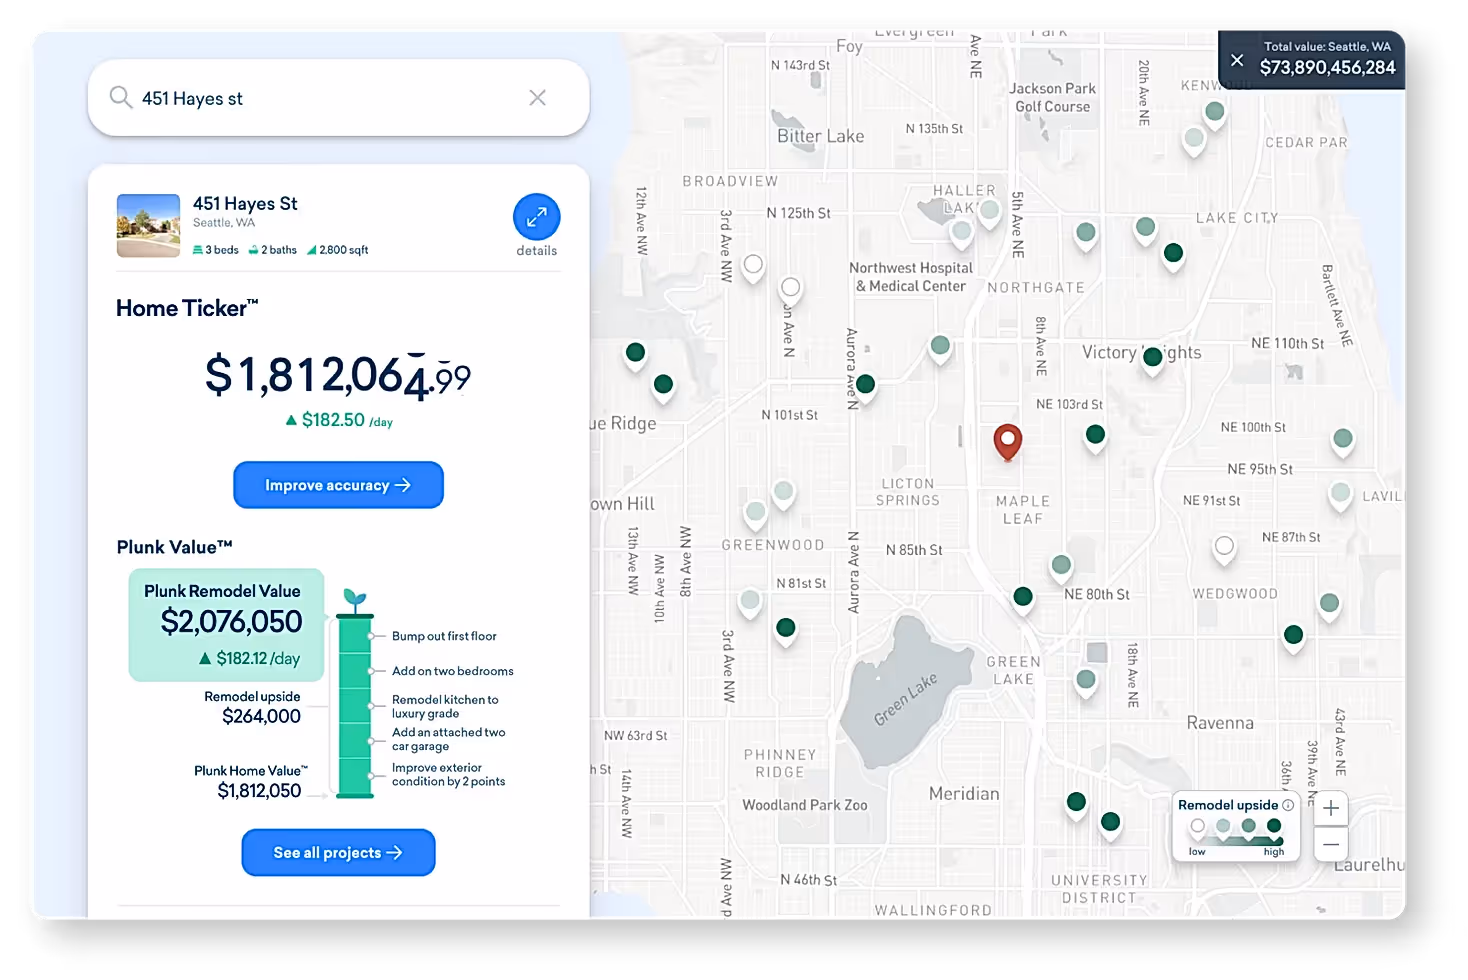Click the total value $73,890,456,284 text
The width and height of the screenshot is (1468, 980).
[1327, 68]
